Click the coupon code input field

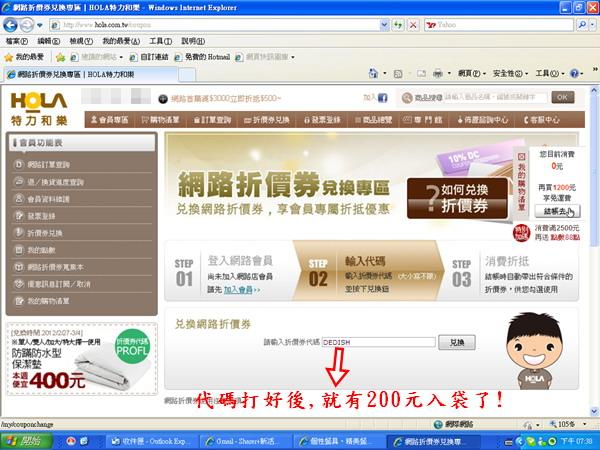coord(379,342)
